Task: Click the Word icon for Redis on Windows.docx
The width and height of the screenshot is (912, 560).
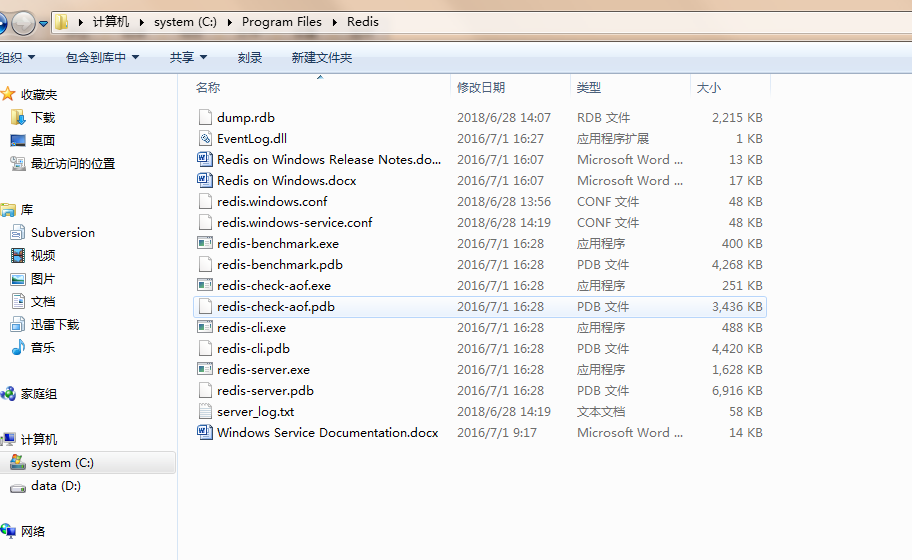Action: point(205,180)
